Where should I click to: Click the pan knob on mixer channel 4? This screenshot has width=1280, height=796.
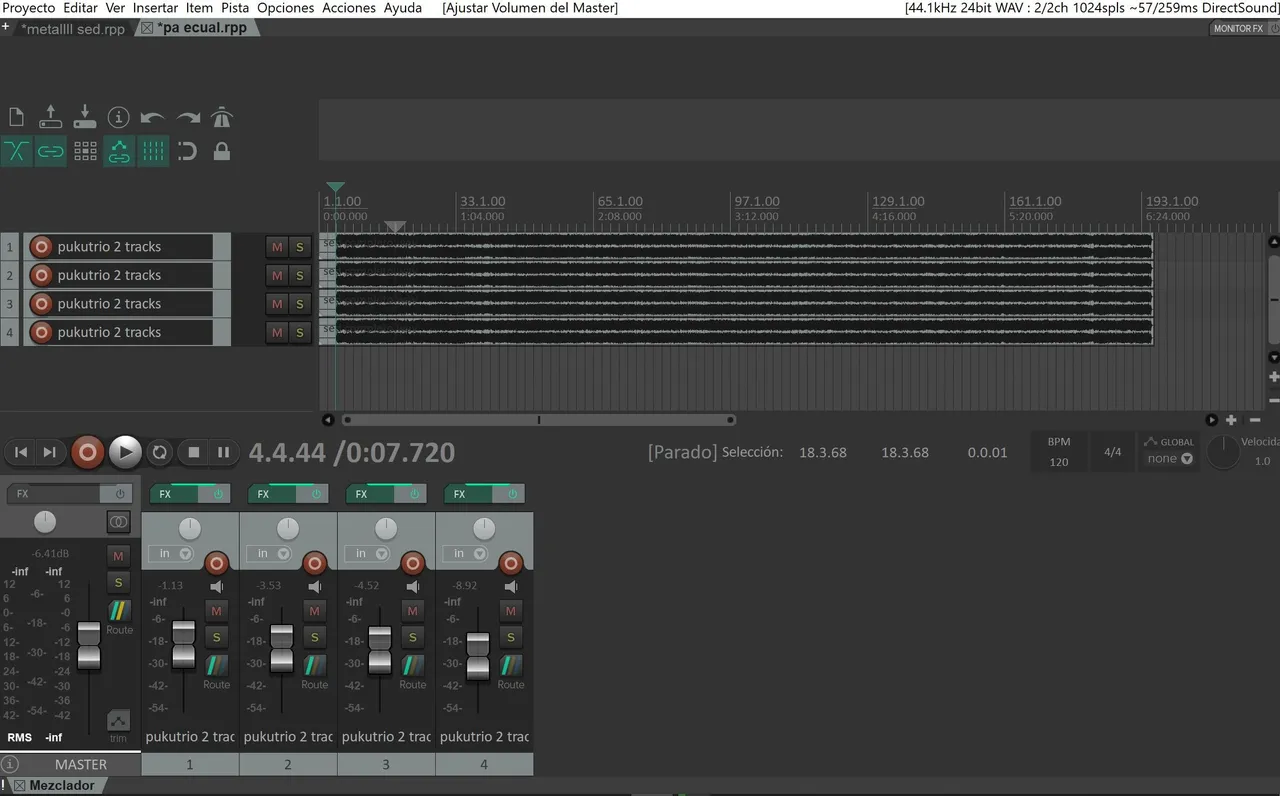click(x=484, y=529)
